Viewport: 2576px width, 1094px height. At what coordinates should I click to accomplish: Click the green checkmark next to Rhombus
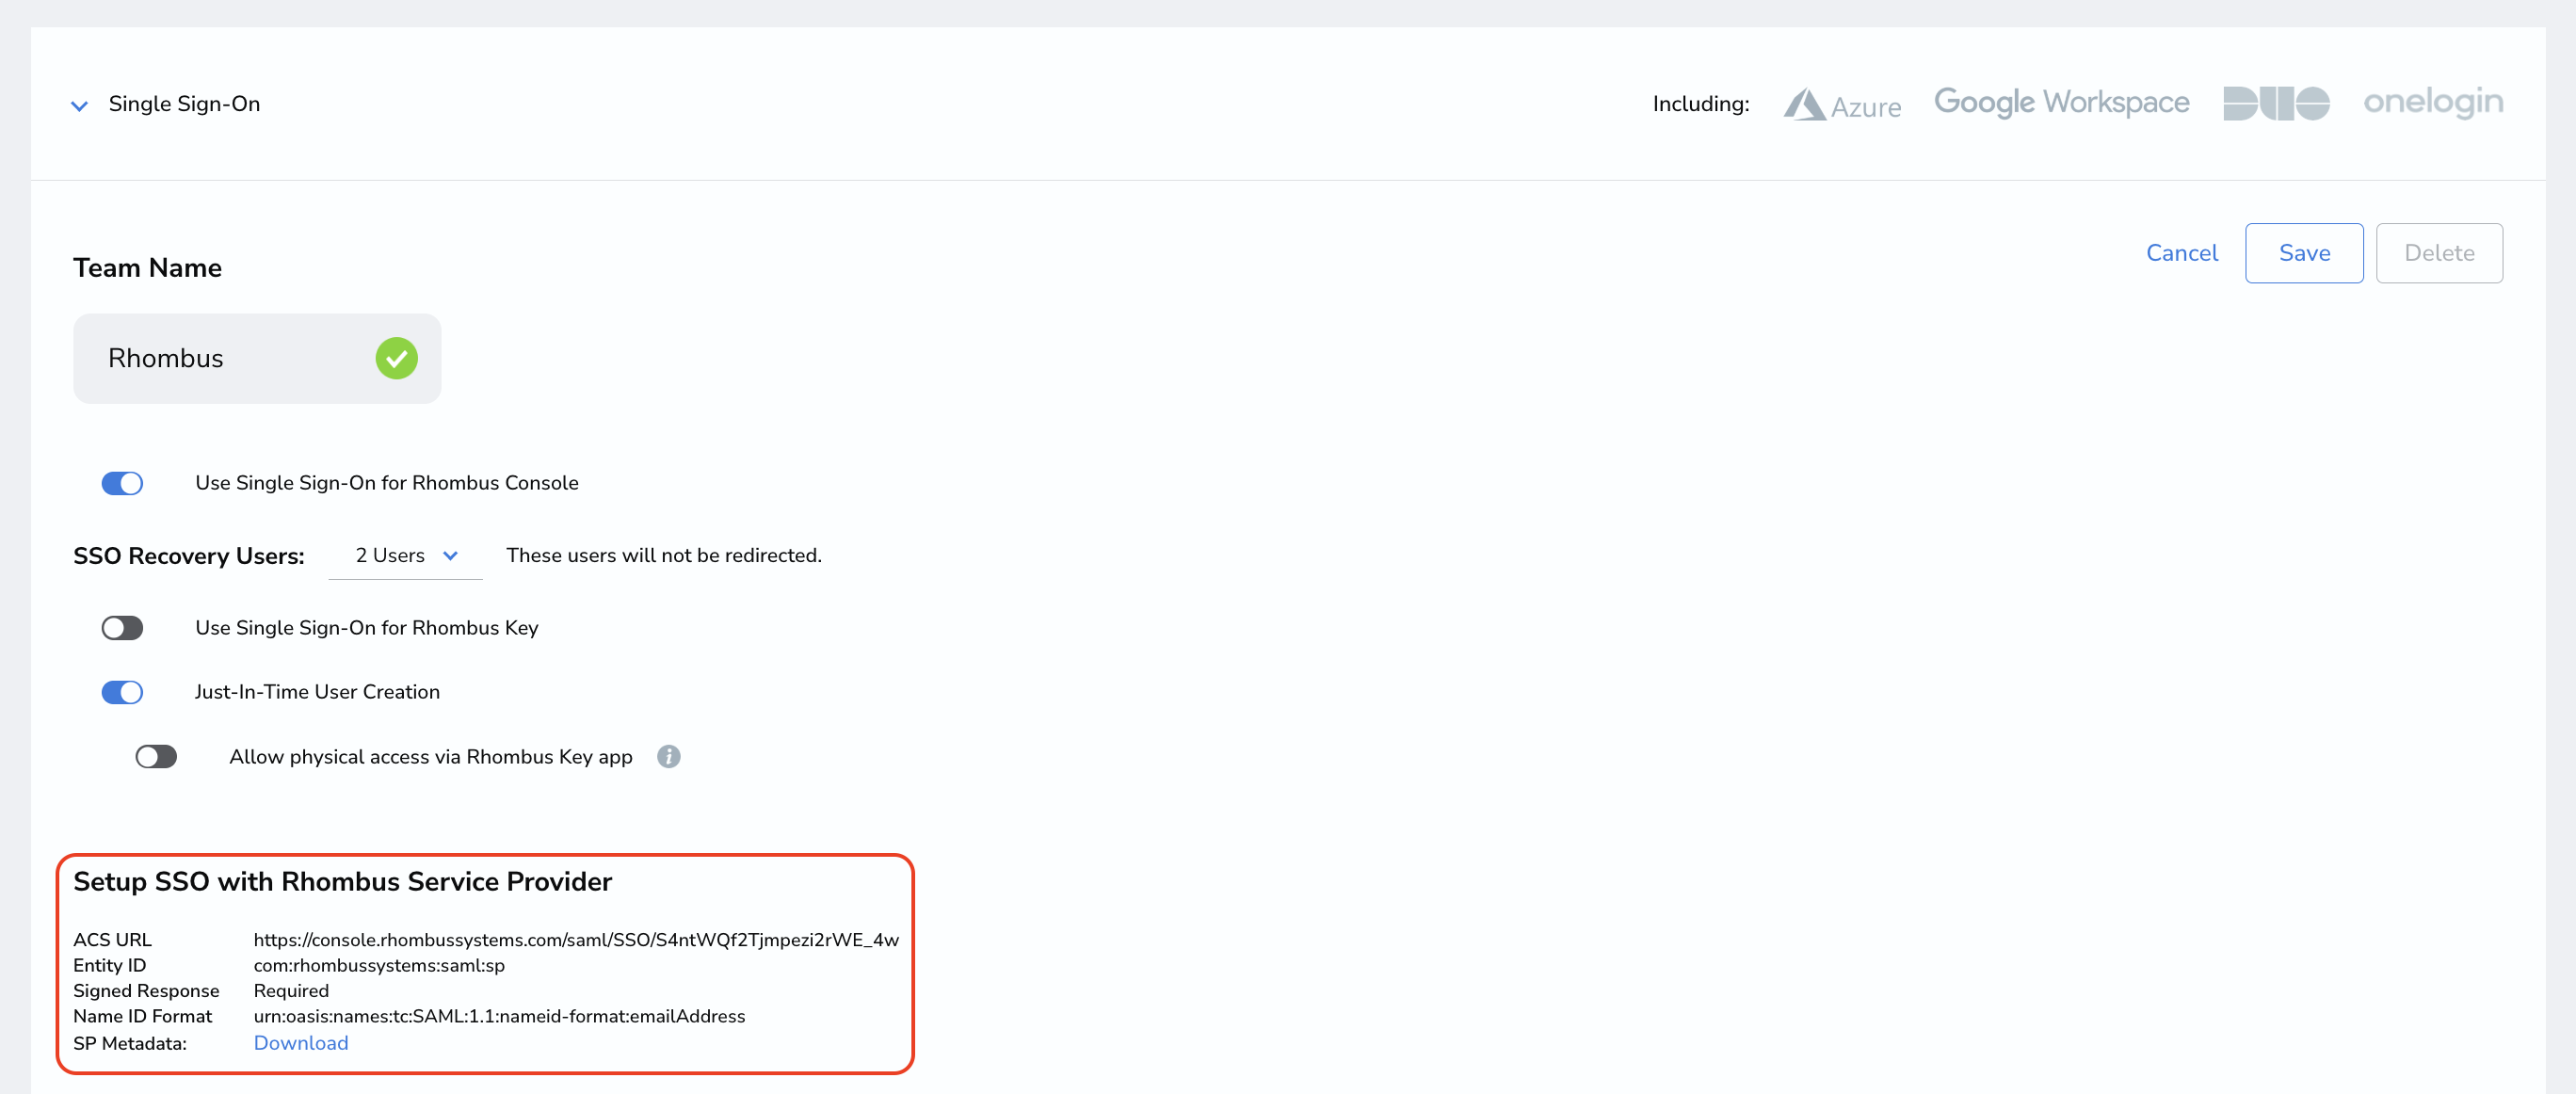tap(396, 358)
